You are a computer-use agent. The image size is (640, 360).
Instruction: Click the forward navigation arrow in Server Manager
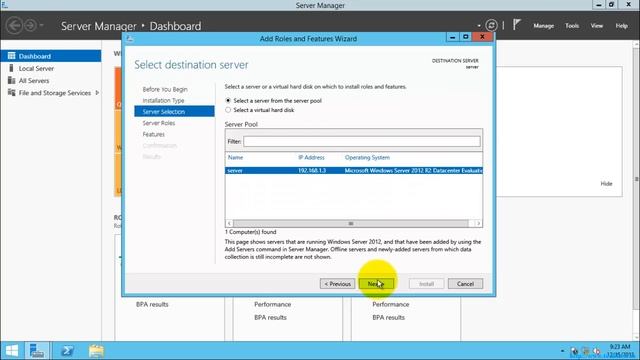click(30, 26)
